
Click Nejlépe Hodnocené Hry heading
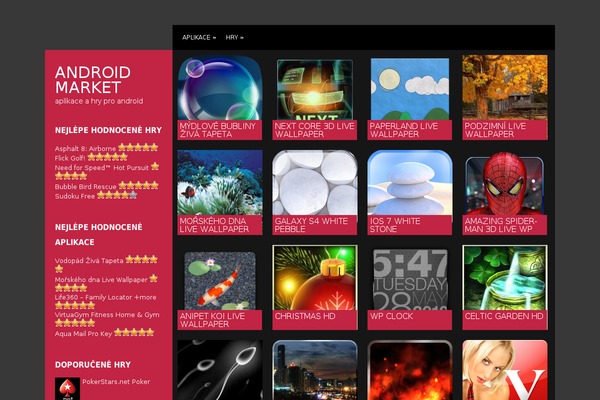click(x=108, y=130)
